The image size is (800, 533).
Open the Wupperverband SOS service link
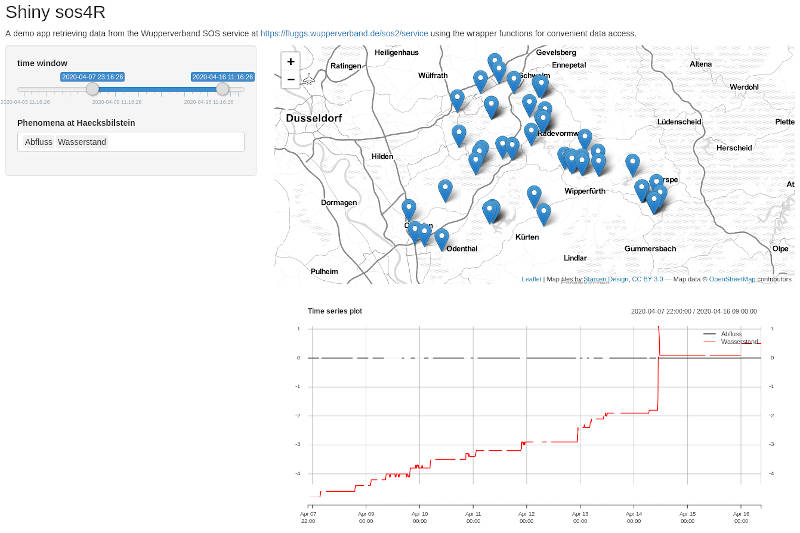344,34
